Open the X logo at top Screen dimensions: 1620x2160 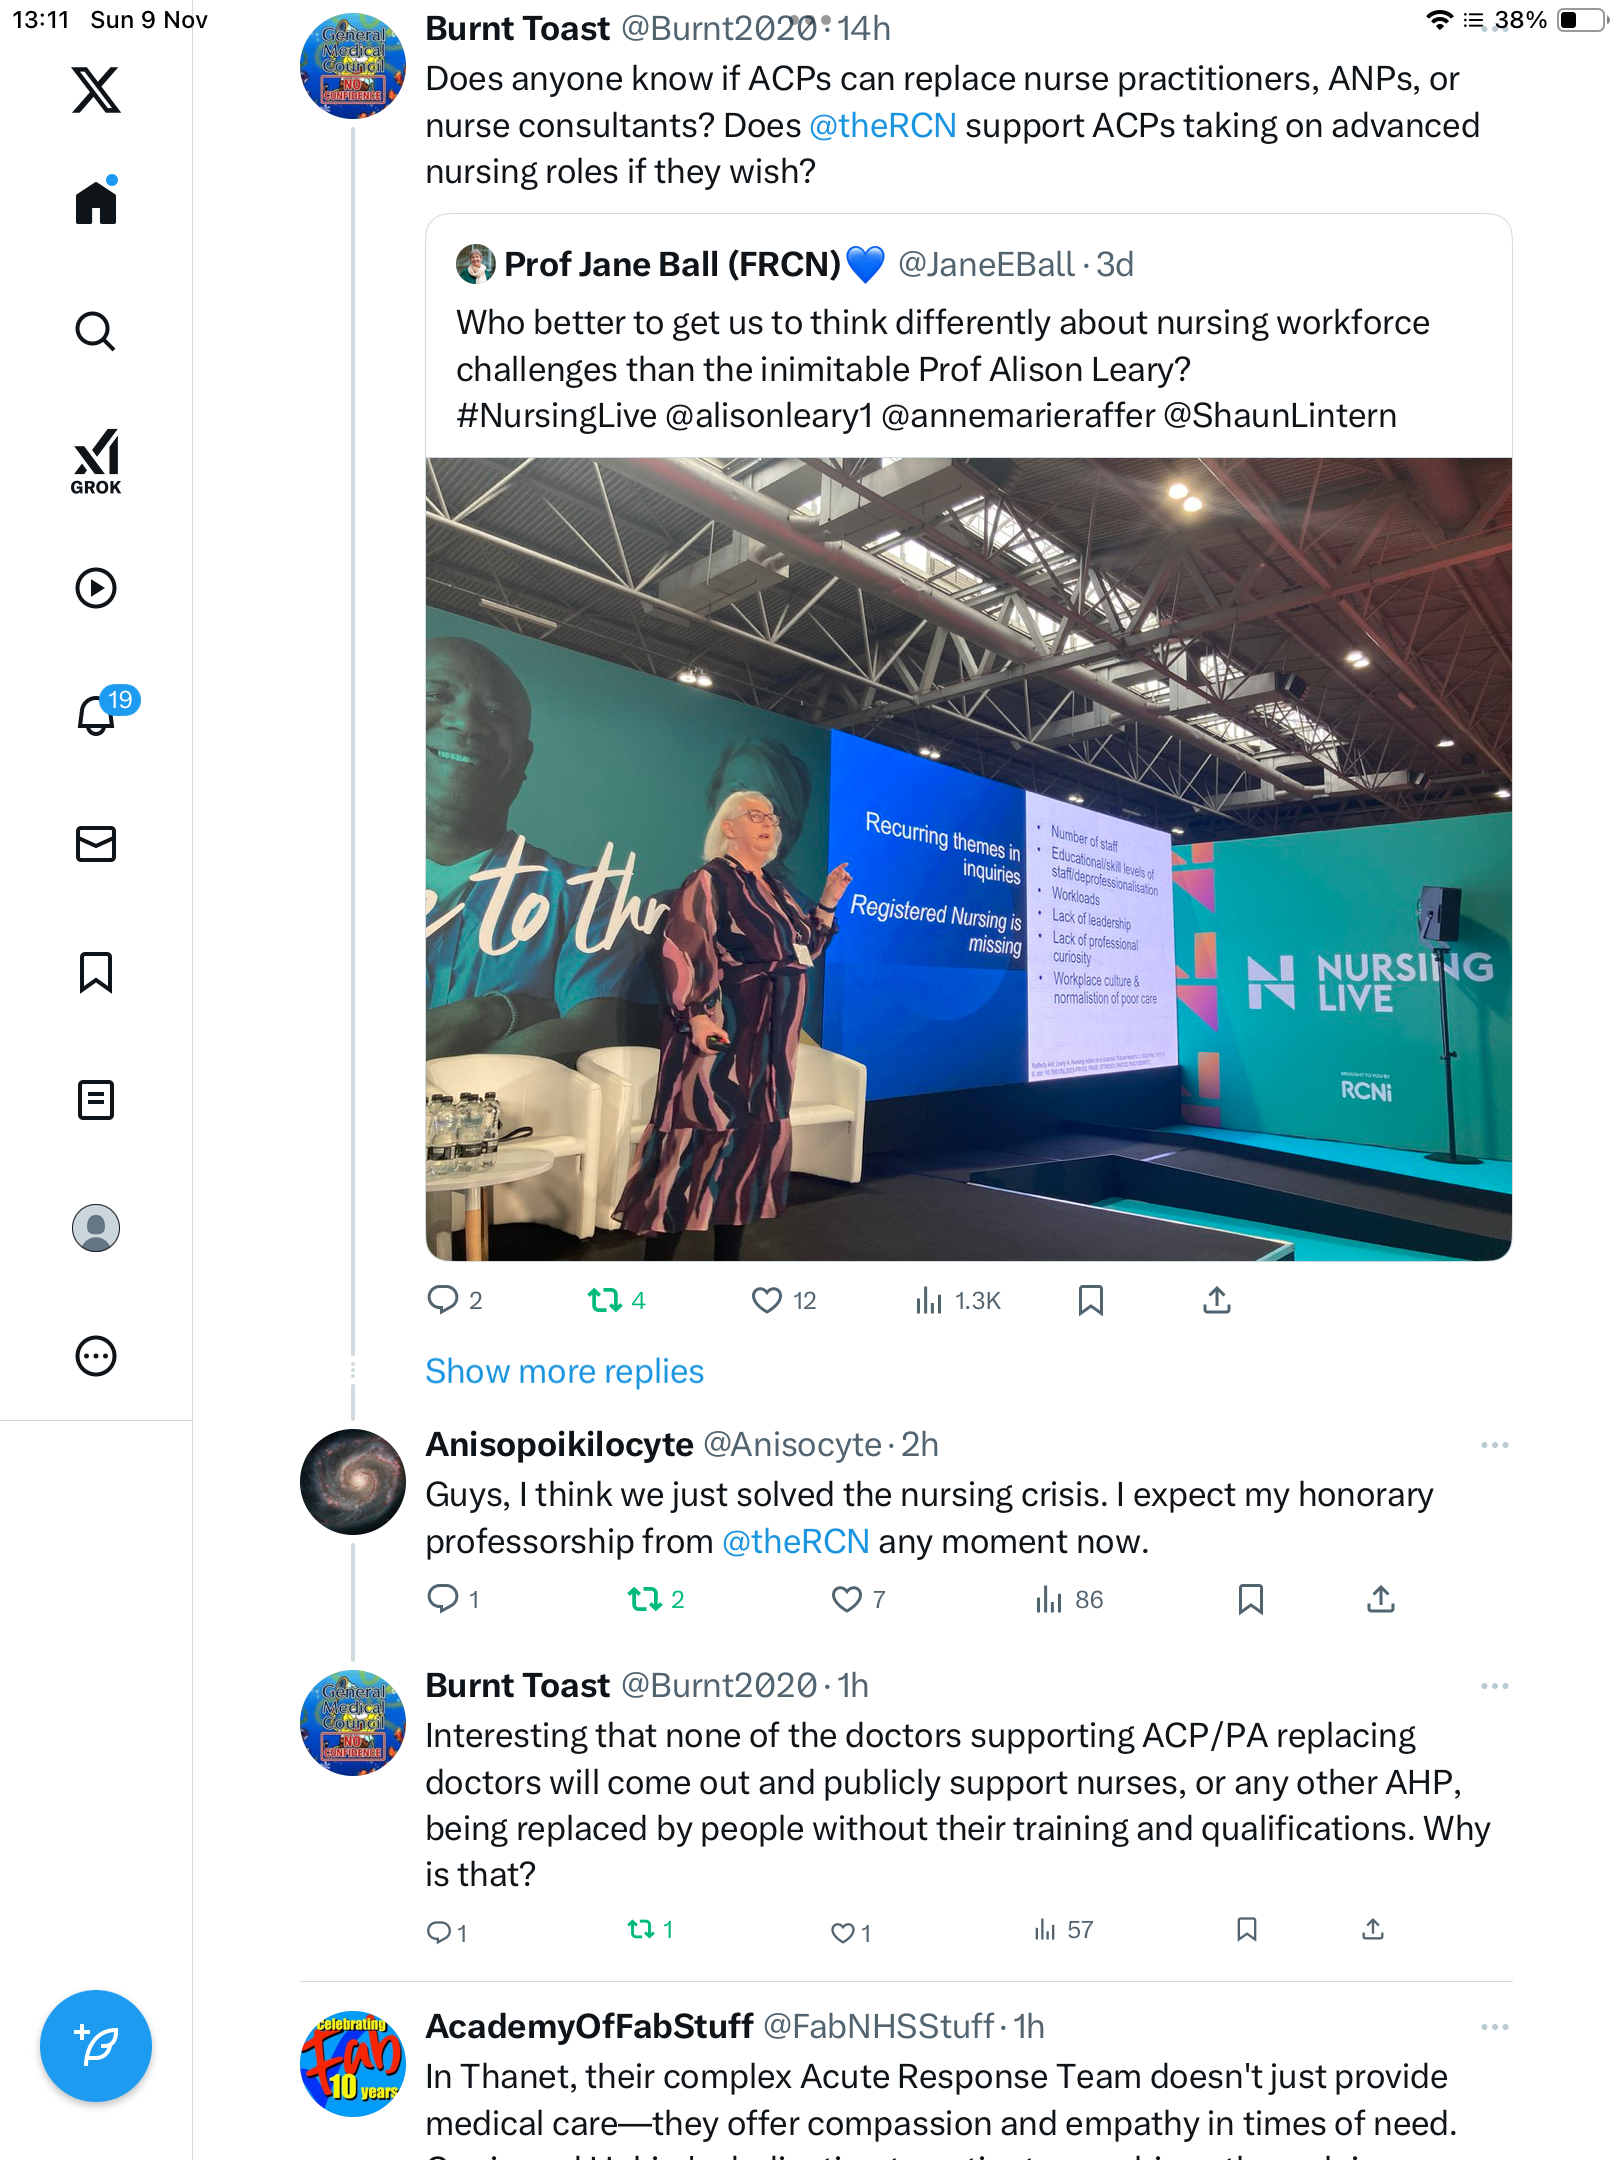96,90
